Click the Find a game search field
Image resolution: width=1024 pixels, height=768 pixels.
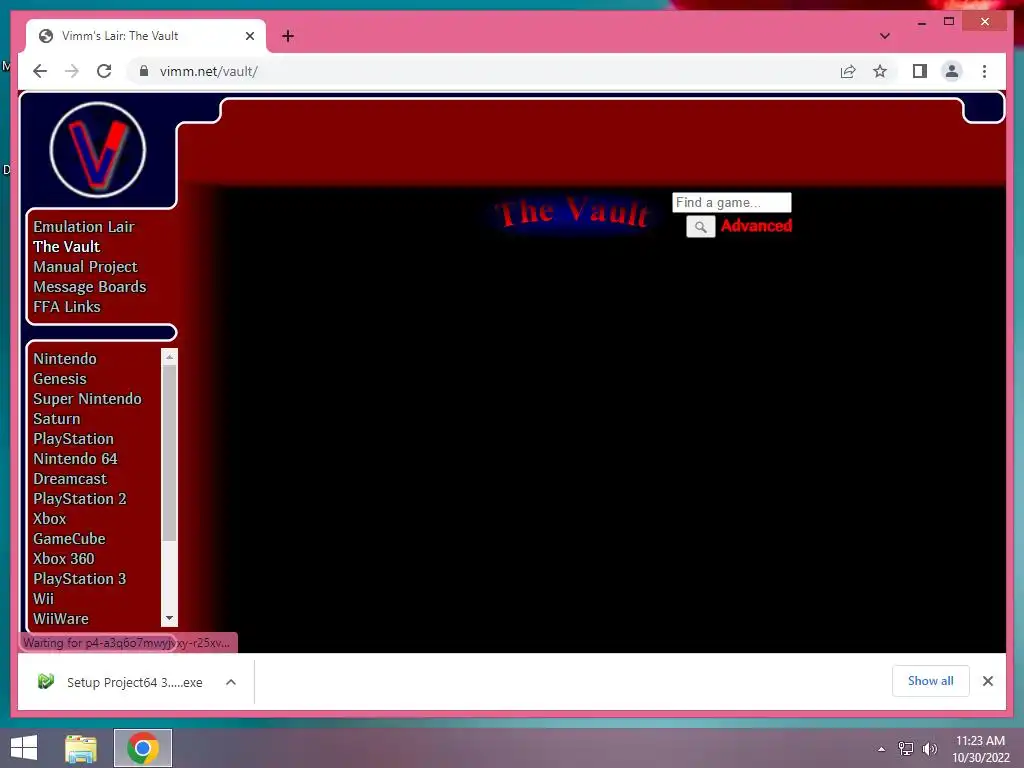pos(731,202)
